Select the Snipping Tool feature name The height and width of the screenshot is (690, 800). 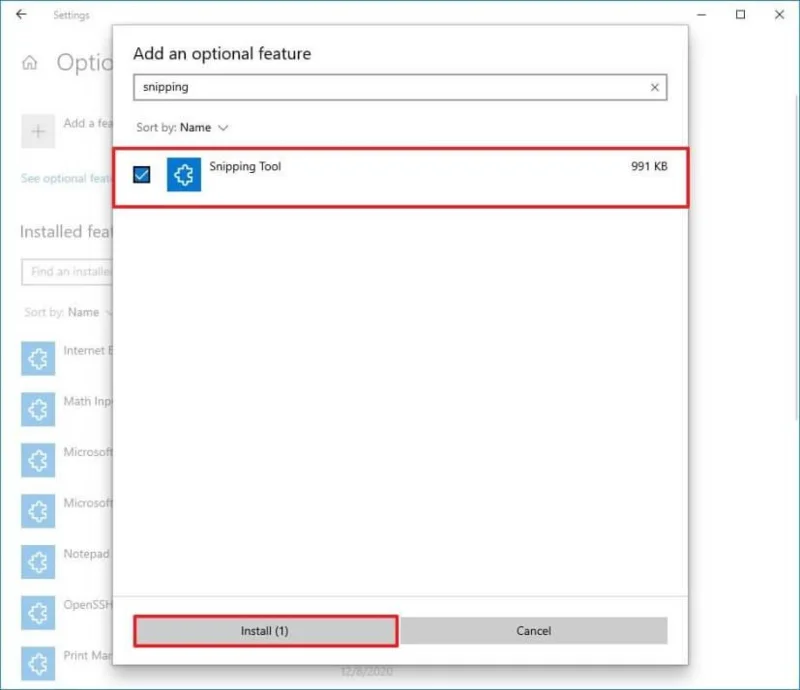pos(245,166)
